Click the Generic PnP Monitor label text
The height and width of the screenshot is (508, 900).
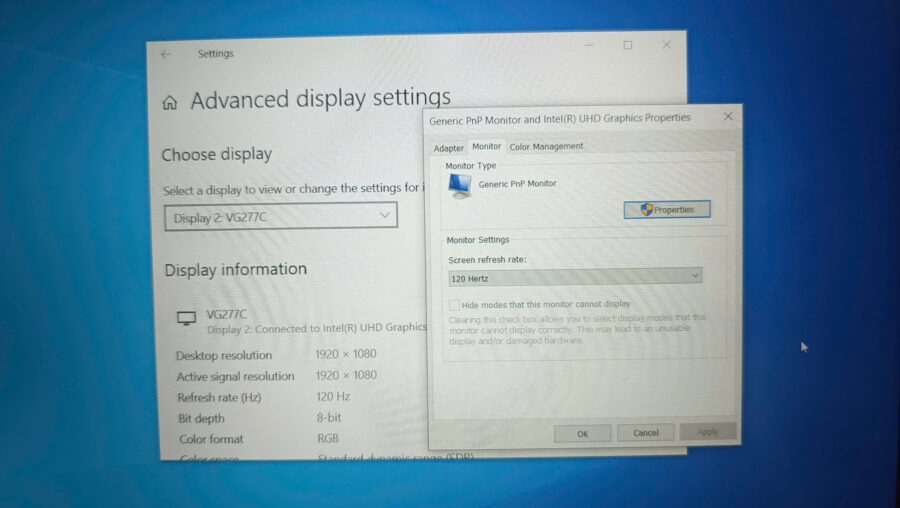tap(517, 184)
